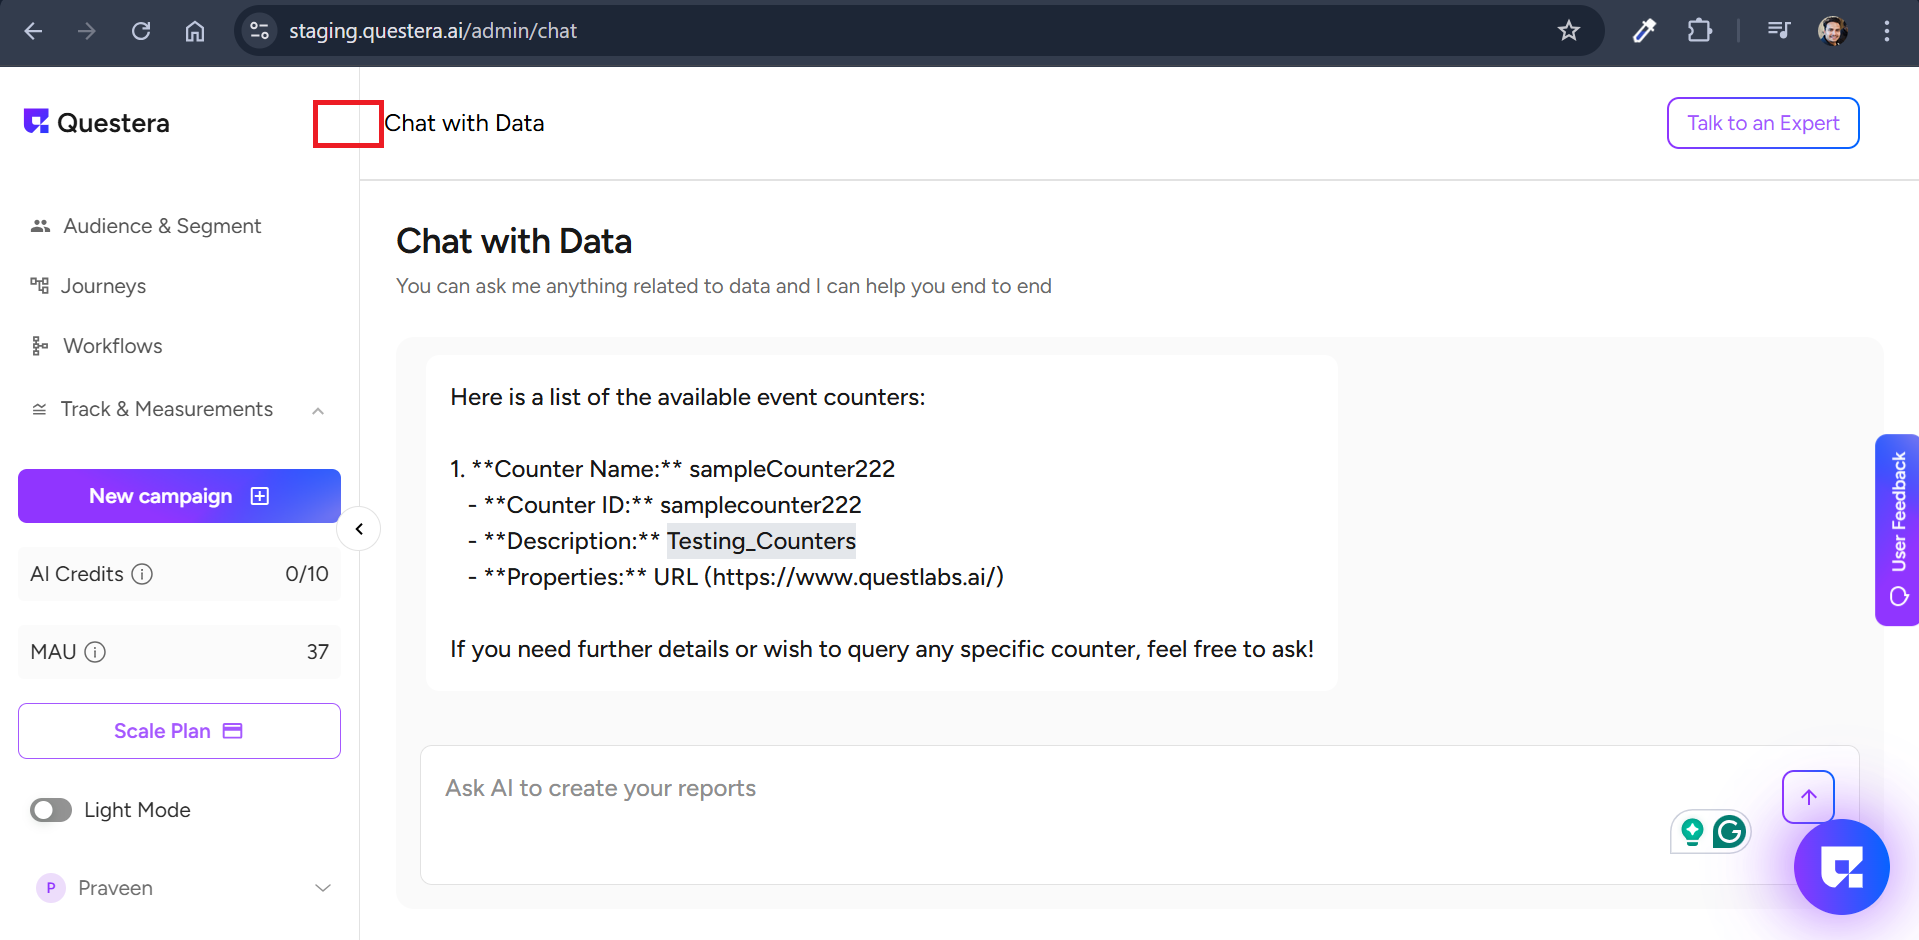Reload the page
1919x940 pixels.
tap(141, 31)
